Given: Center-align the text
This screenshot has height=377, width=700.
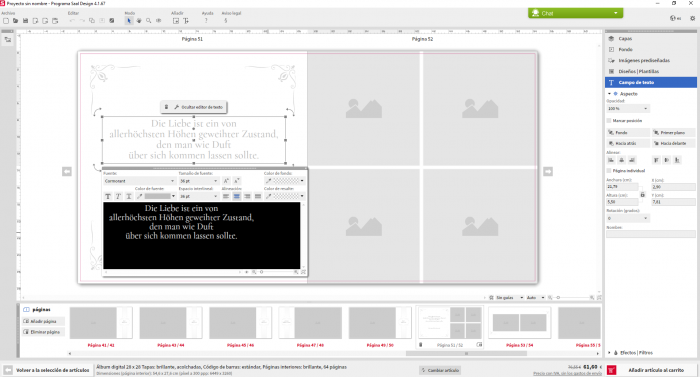Looking at the screenshot, I should click(237, 196).
